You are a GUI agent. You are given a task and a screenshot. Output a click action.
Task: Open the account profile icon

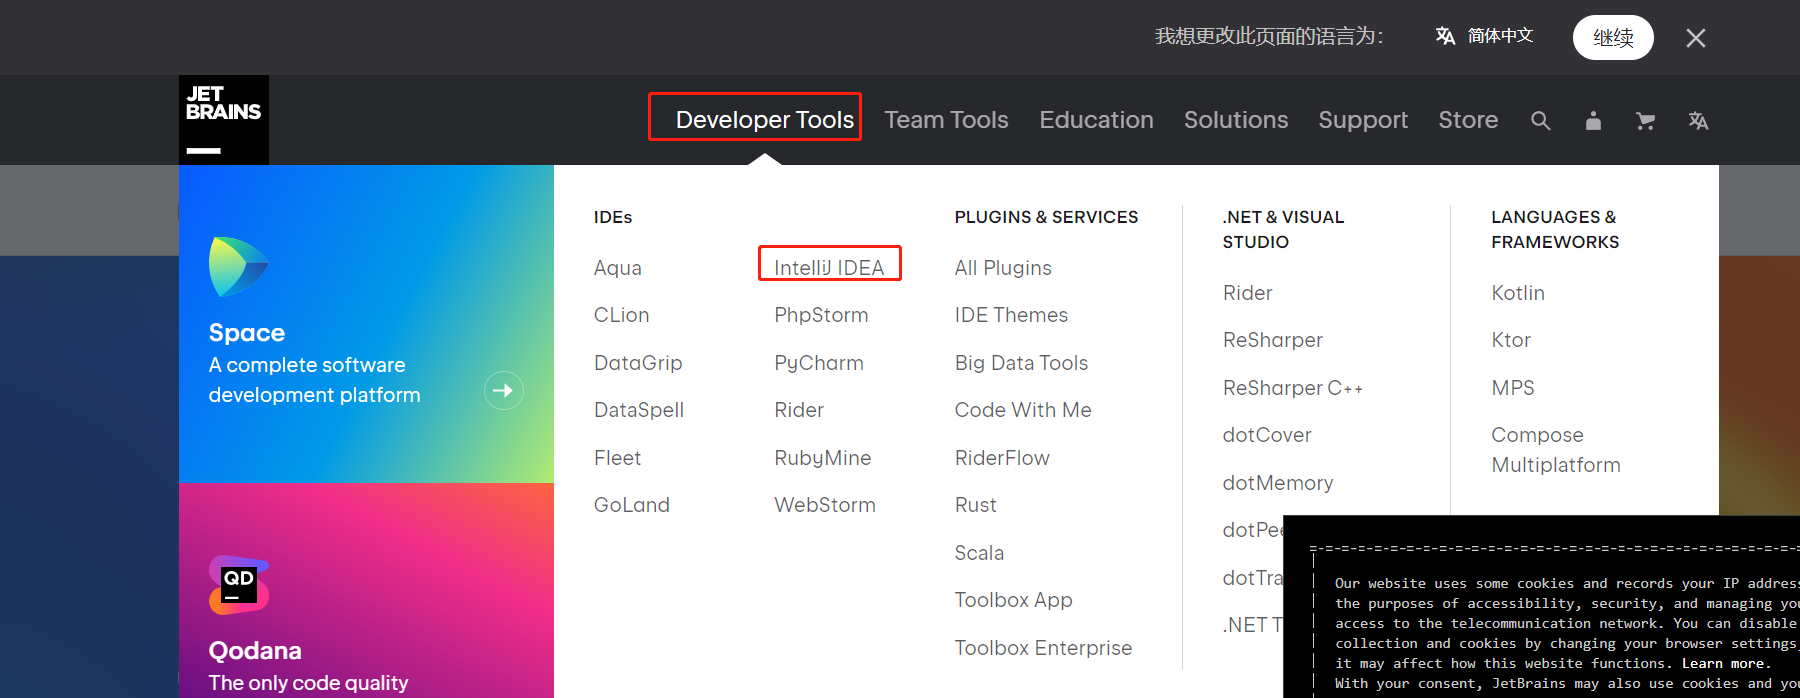(1593, 121)
